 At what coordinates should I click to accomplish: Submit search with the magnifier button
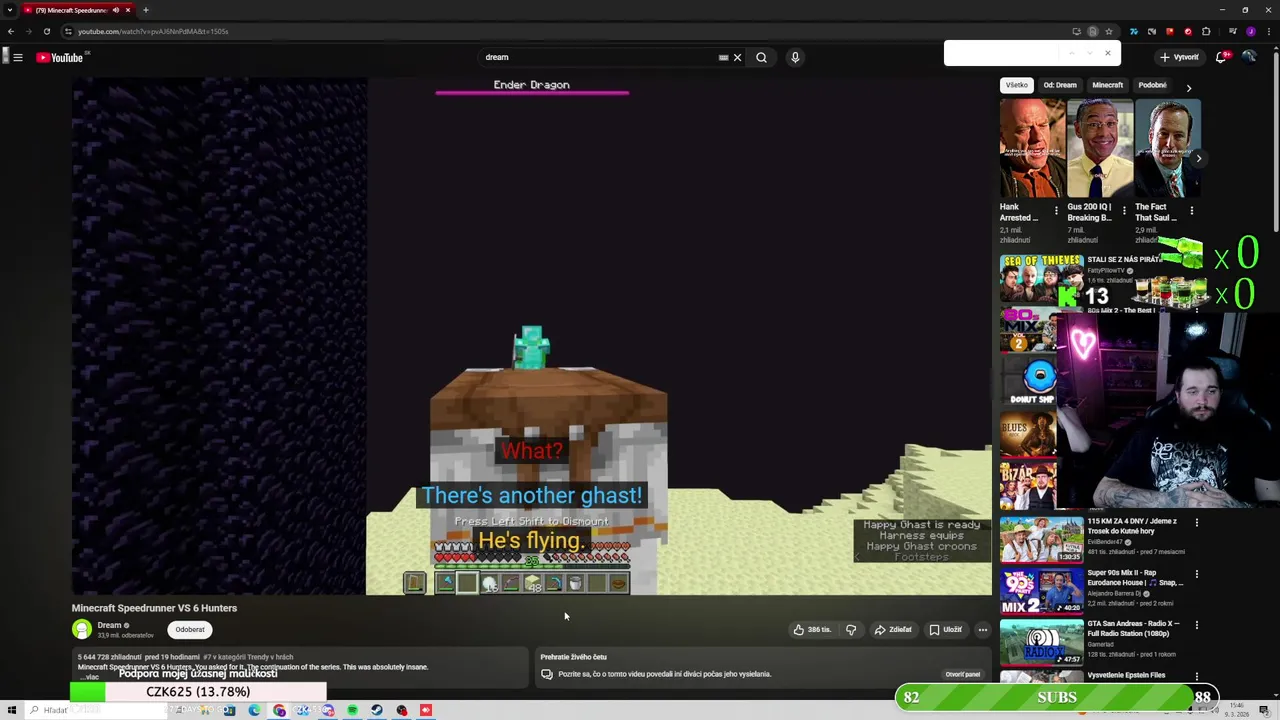(x=762, y=57)
